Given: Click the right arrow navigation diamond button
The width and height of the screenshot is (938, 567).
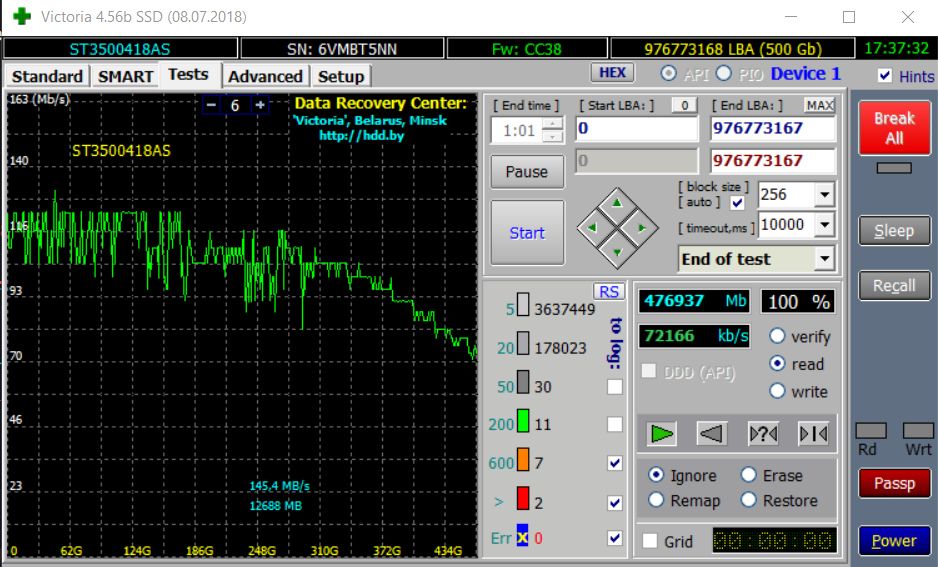Looking at the screenshot, I should pyautogui.click(x=642, y=228).
